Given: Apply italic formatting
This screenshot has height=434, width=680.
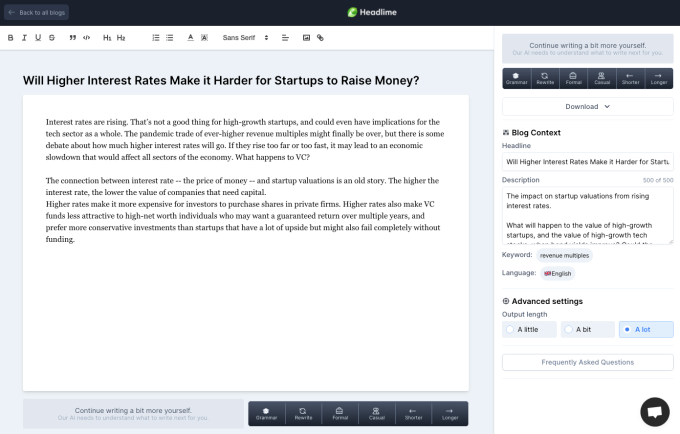Looking at the screenshot, I should pos(24,38).
